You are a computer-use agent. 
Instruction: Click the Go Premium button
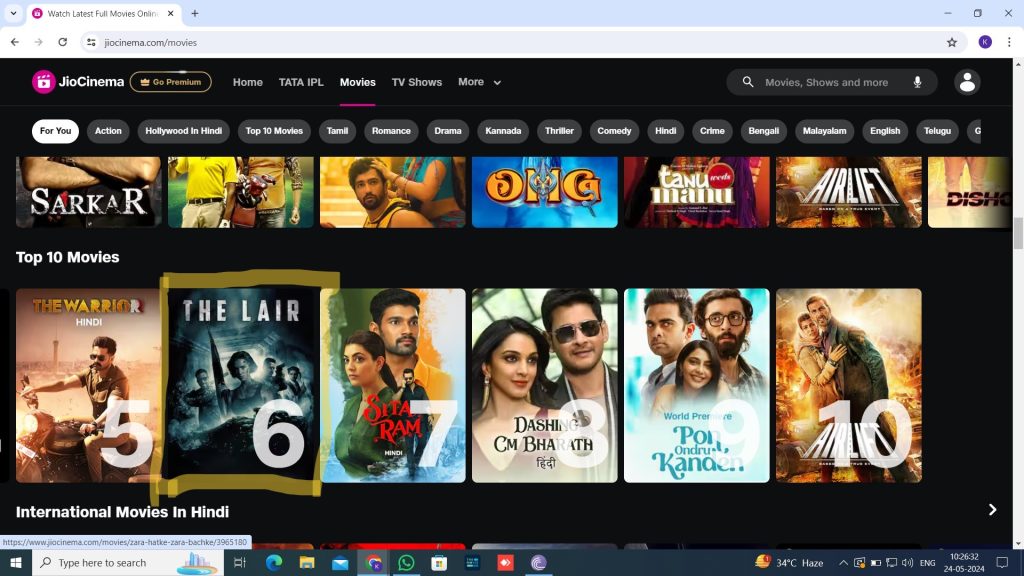coord(170,82)
